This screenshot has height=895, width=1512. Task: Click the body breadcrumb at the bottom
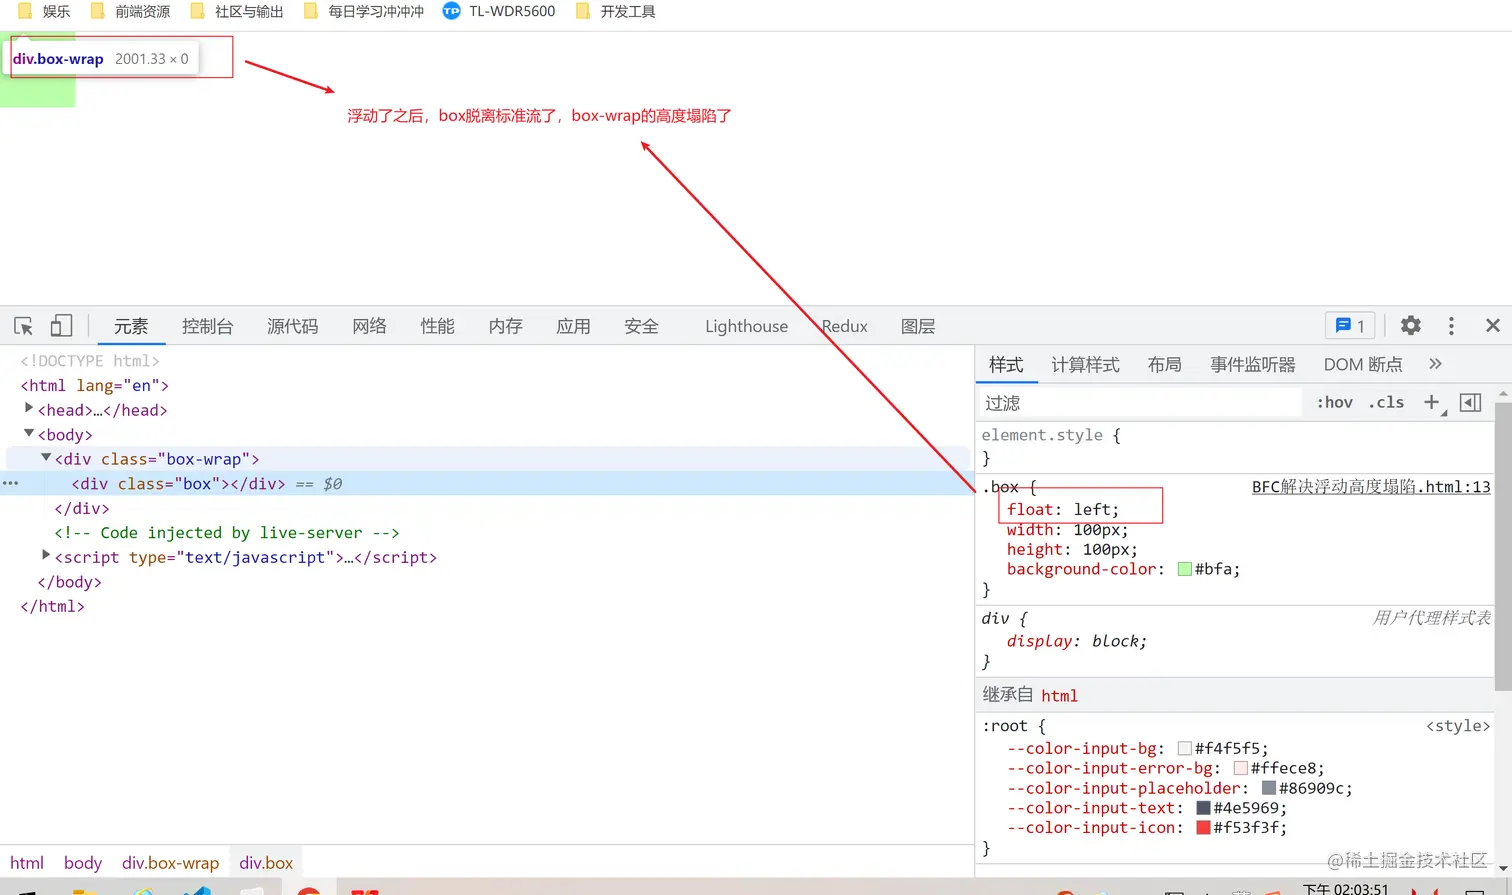pos(83,863)
